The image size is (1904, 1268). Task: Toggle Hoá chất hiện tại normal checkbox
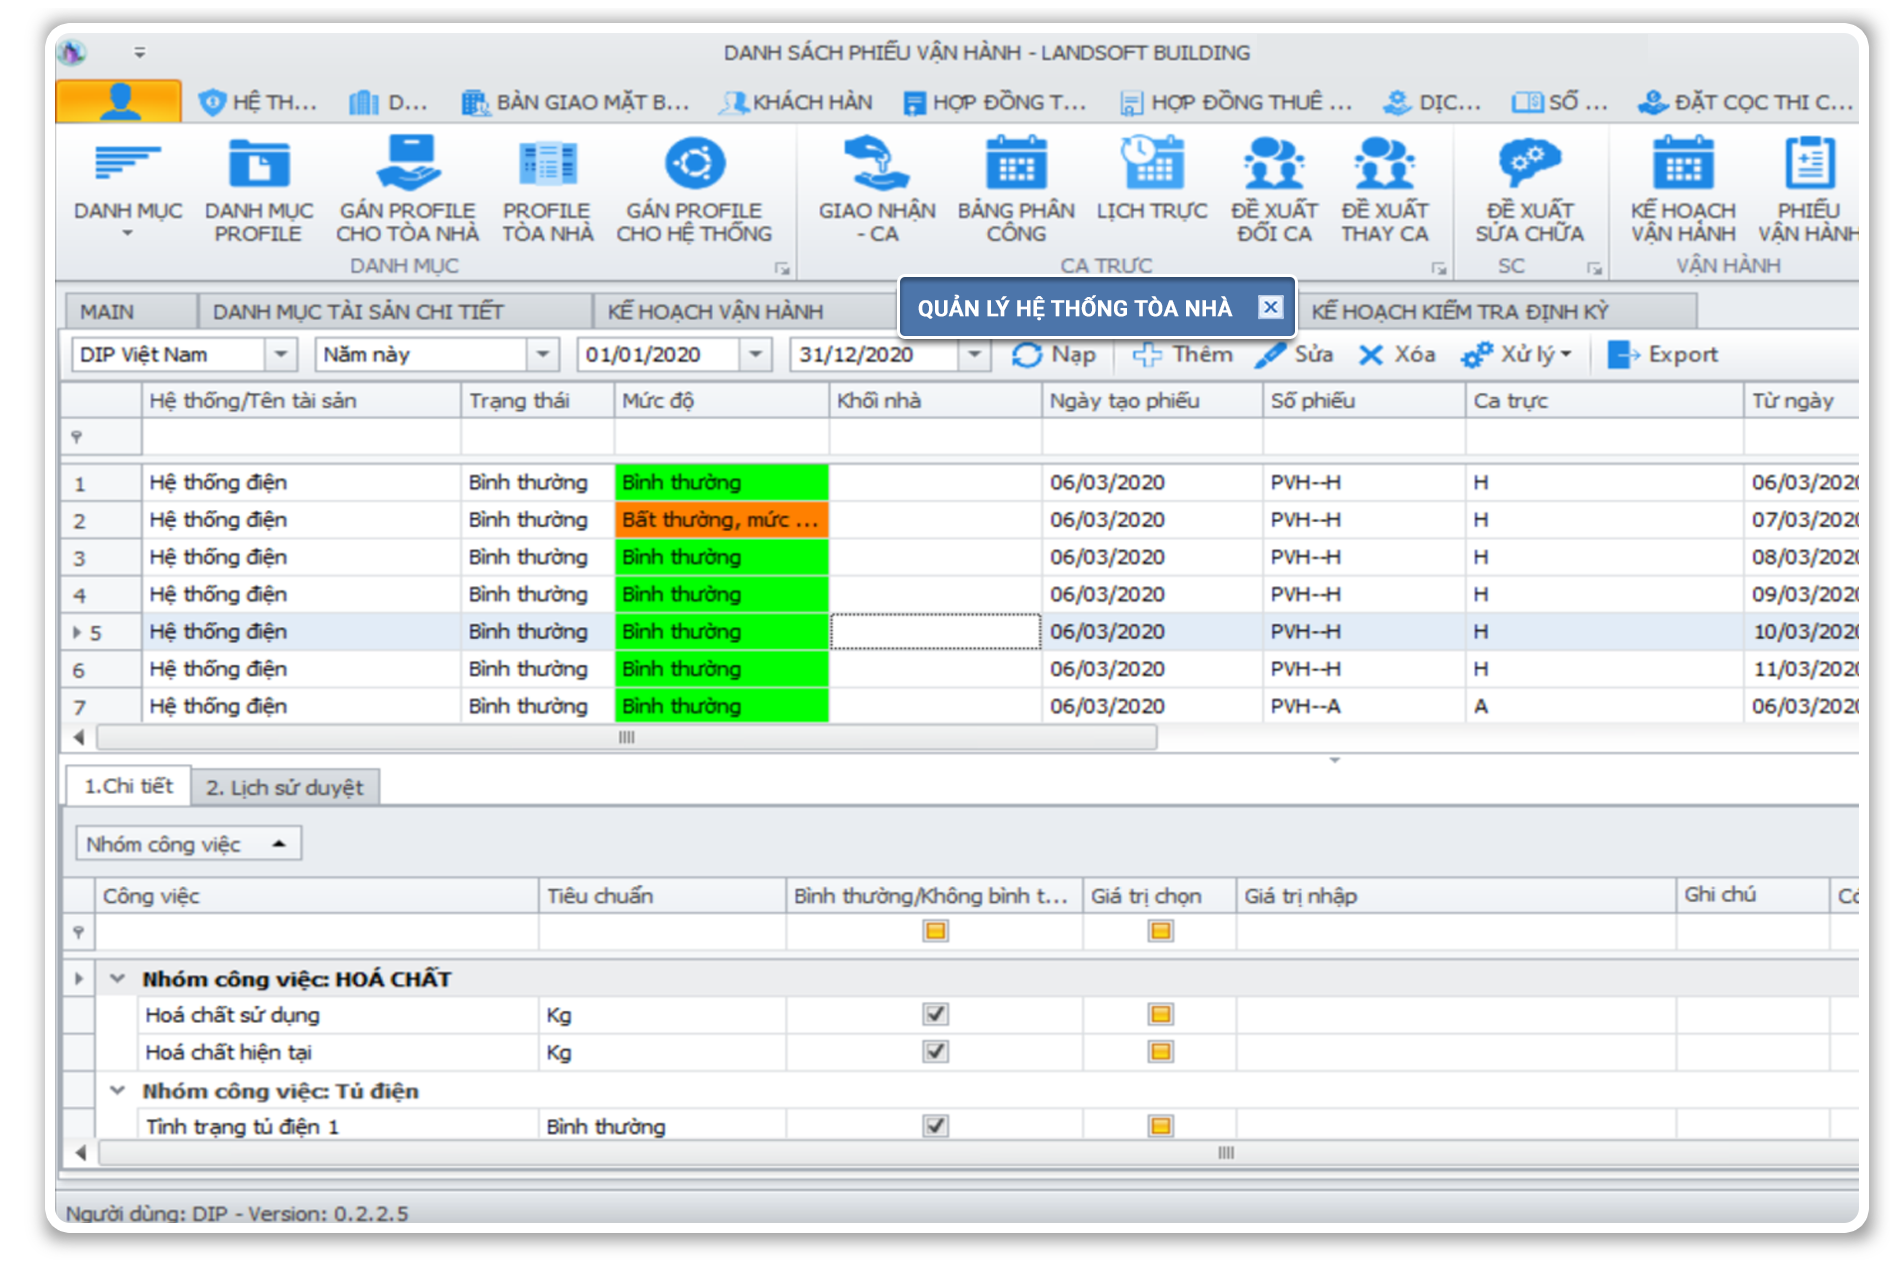(x=935, y=1051)
